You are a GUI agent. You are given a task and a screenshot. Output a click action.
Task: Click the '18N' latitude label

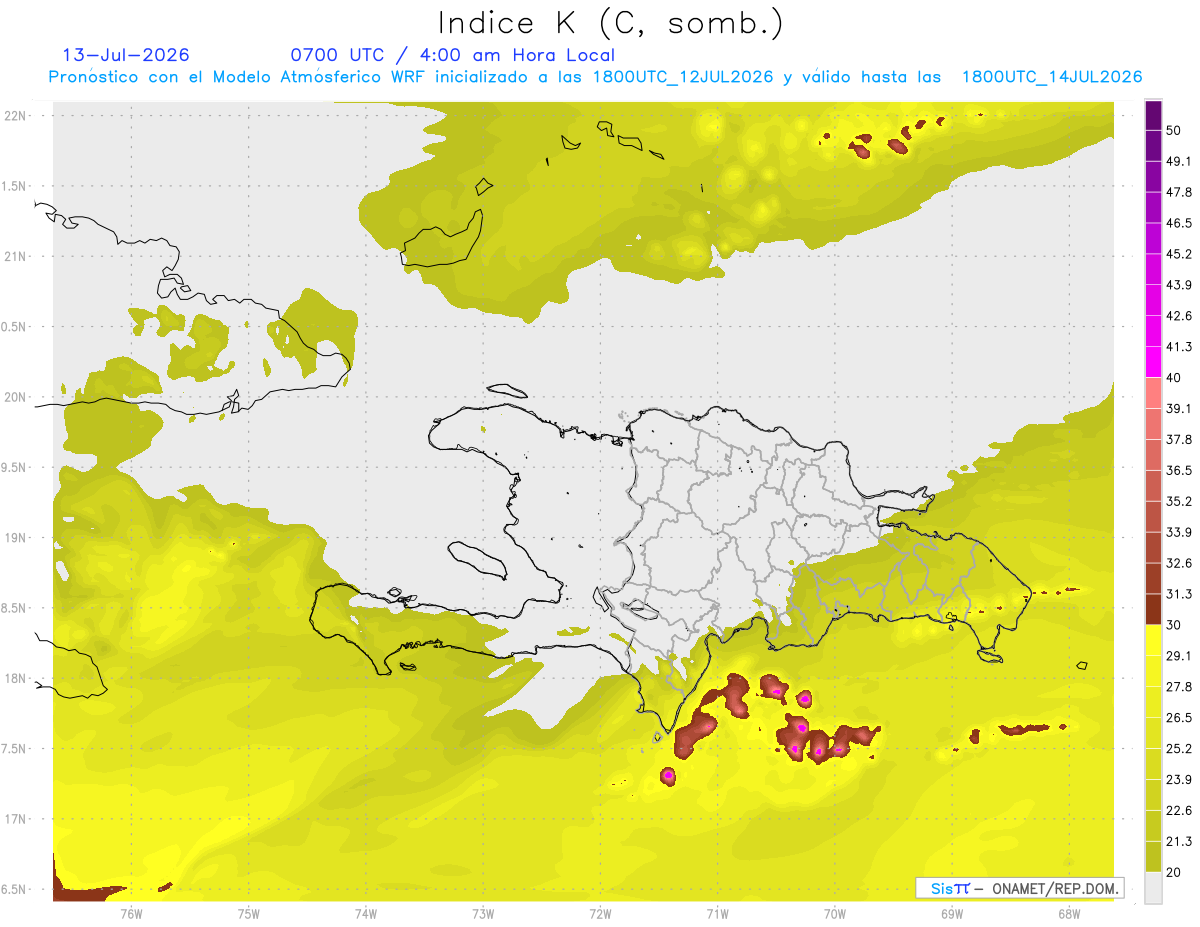(x=16, y=679)
